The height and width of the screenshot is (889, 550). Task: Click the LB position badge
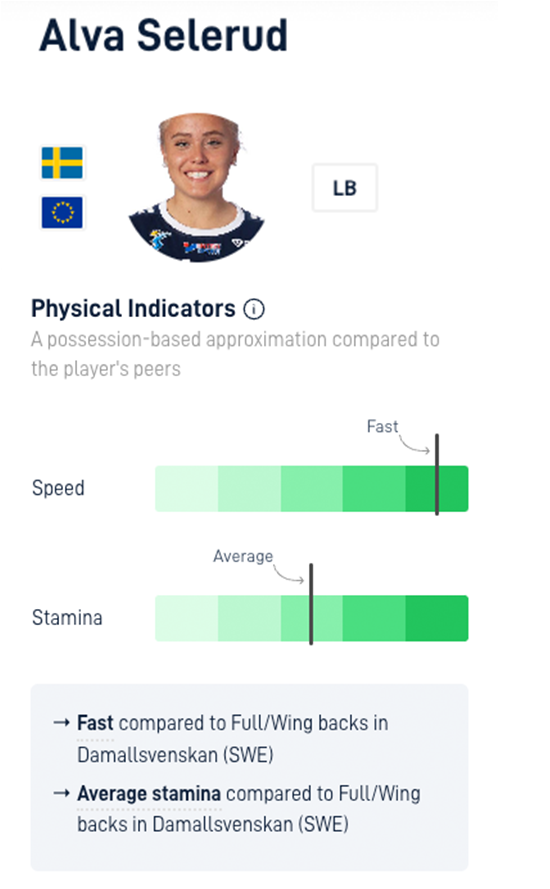pyautogui.click(x=345, y=188)
